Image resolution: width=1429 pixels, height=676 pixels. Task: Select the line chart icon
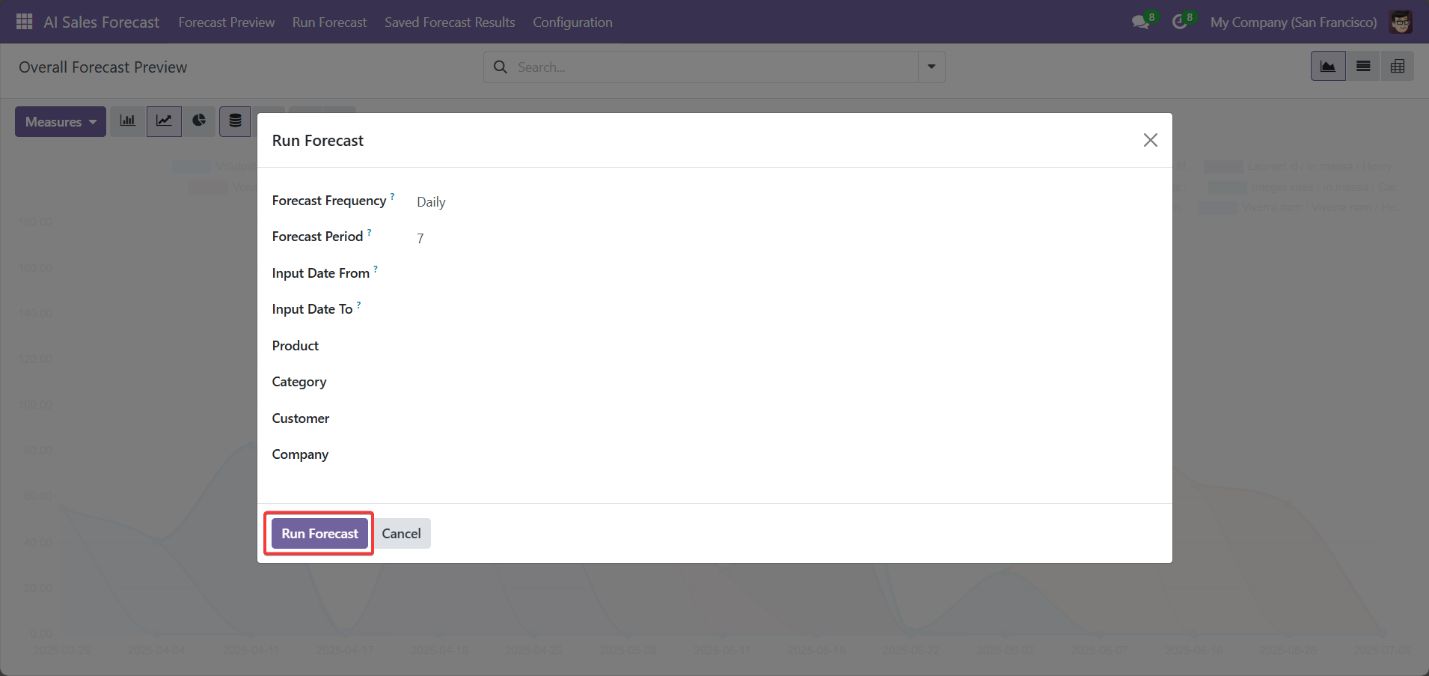point(164,121)
